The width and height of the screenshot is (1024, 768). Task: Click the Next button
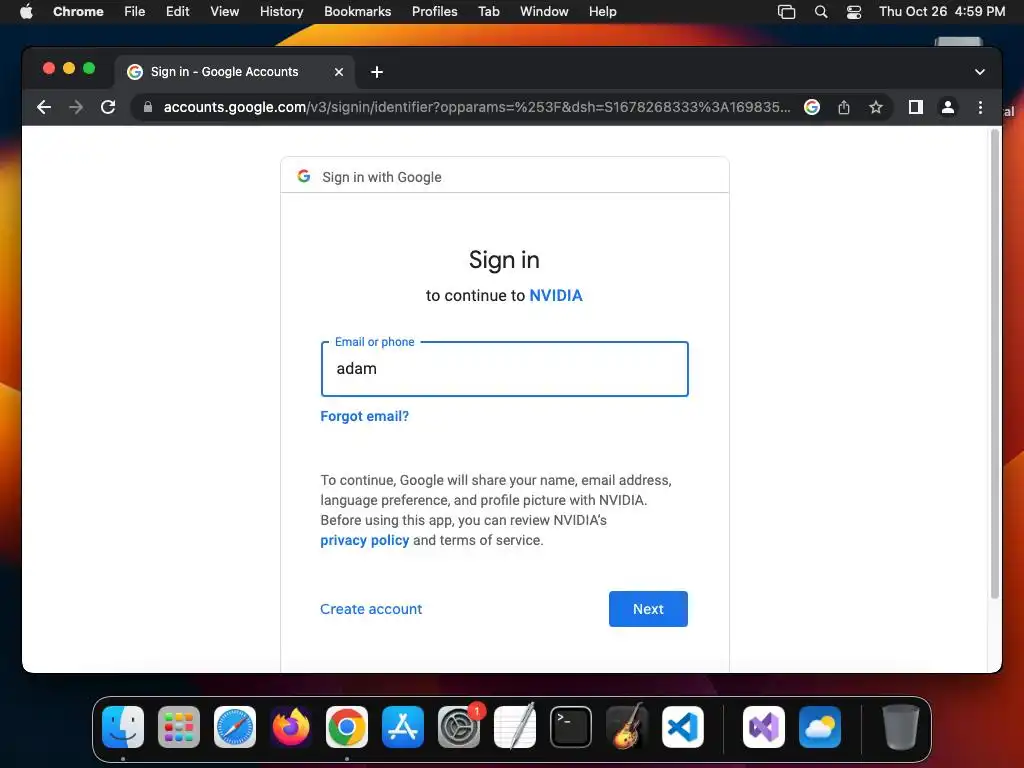(648, 609)
